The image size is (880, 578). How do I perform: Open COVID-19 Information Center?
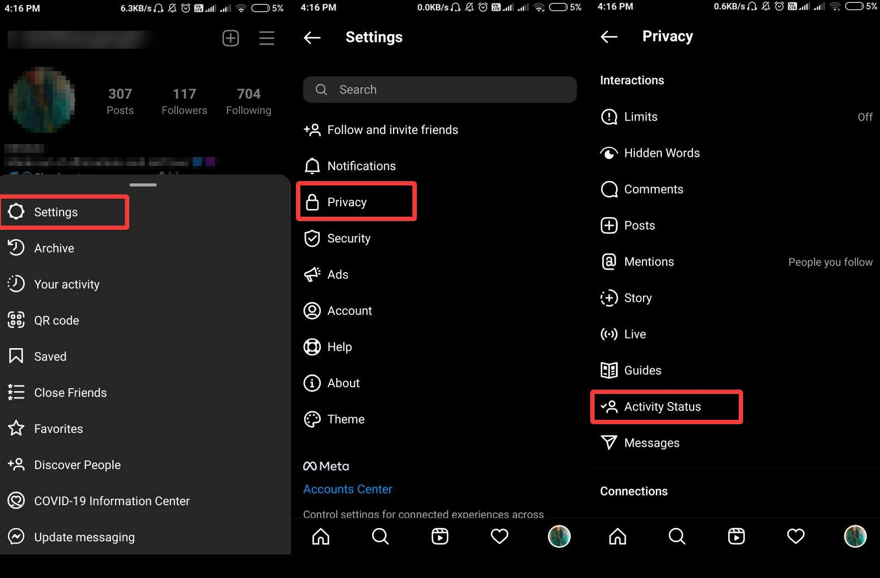(145, 501)
